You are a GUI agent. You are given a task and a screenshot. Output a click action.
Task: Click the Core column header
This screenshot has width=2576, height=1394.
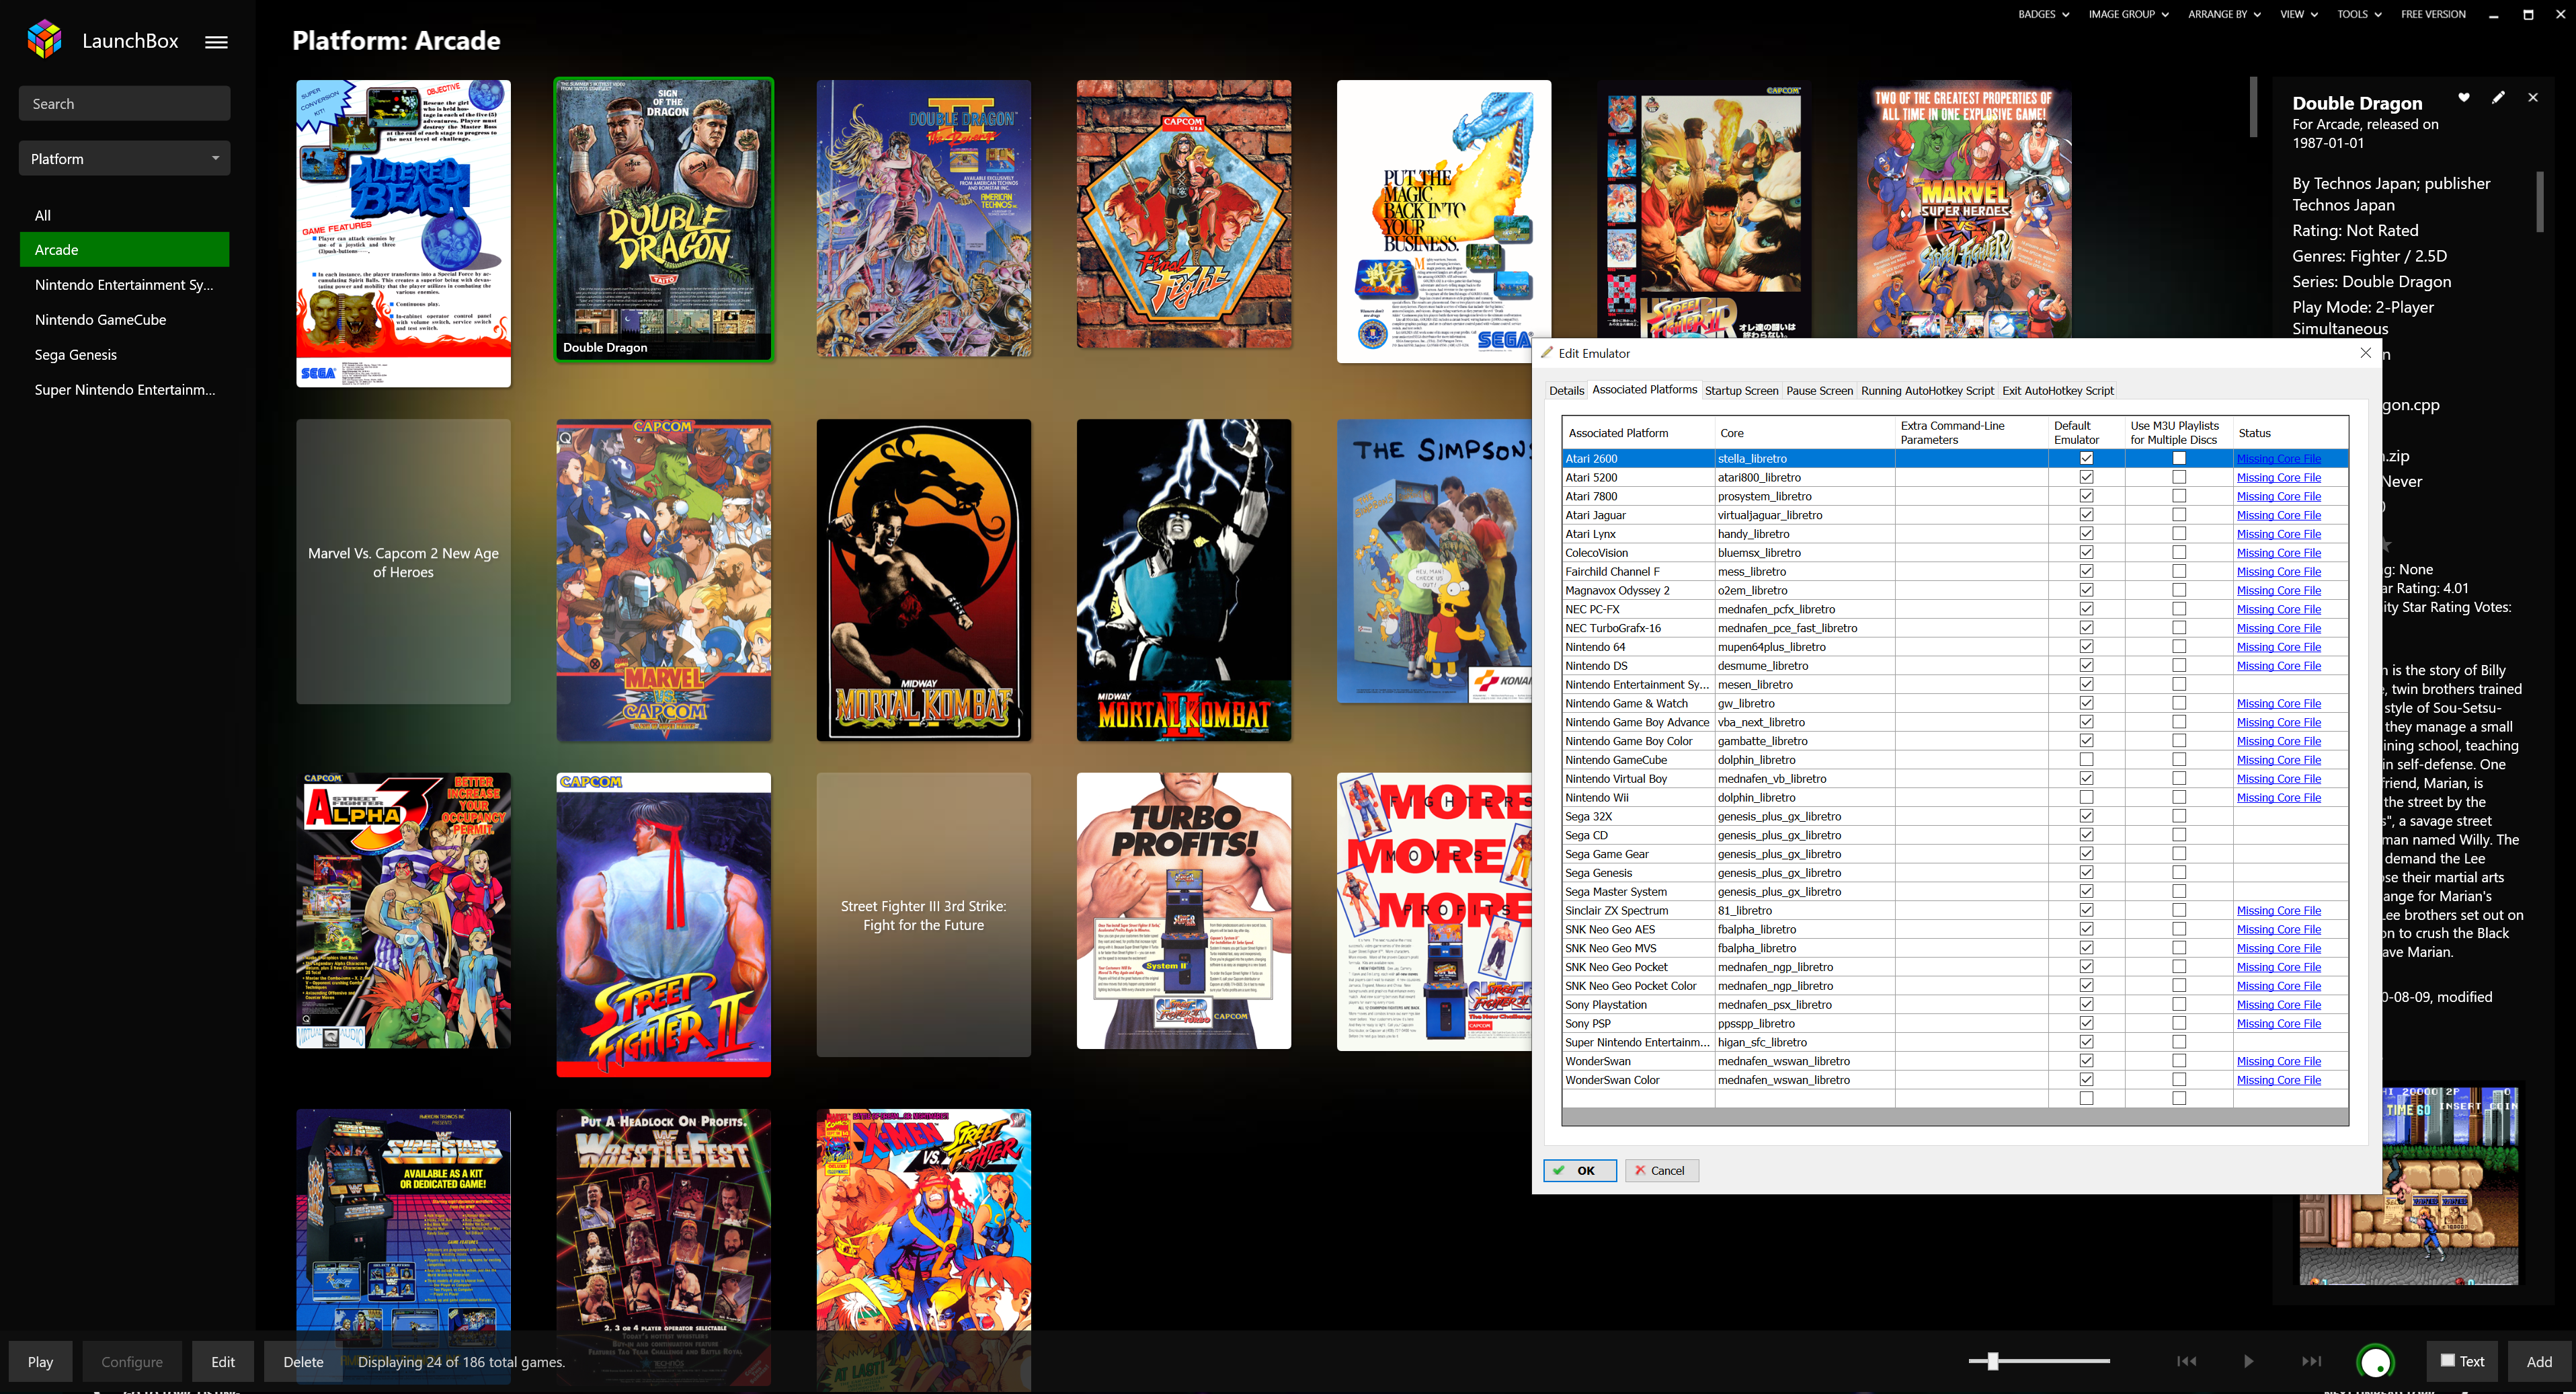[1805, 432]
